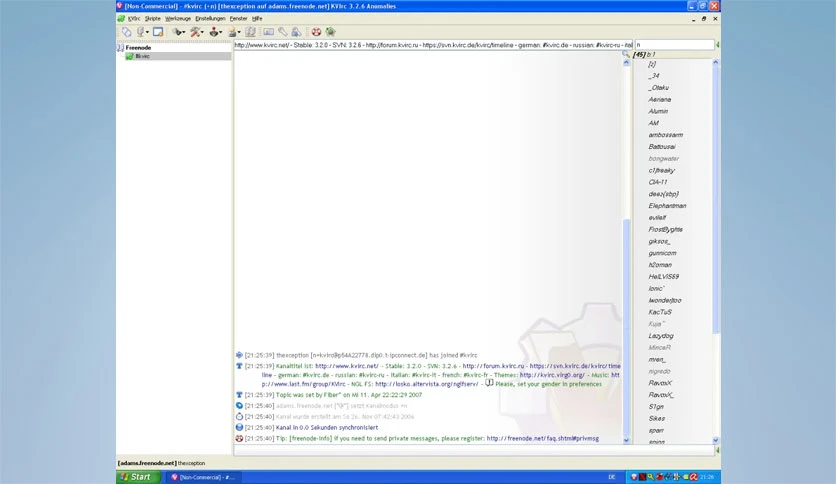Open the Fenster menu
Screen dimensions: 836x484
click(238, 19)
